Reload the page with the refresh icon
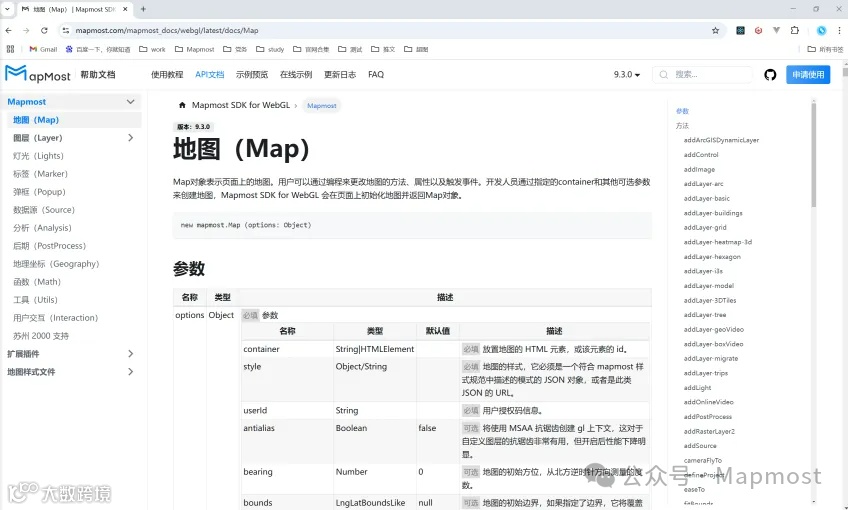 [44, 31]
